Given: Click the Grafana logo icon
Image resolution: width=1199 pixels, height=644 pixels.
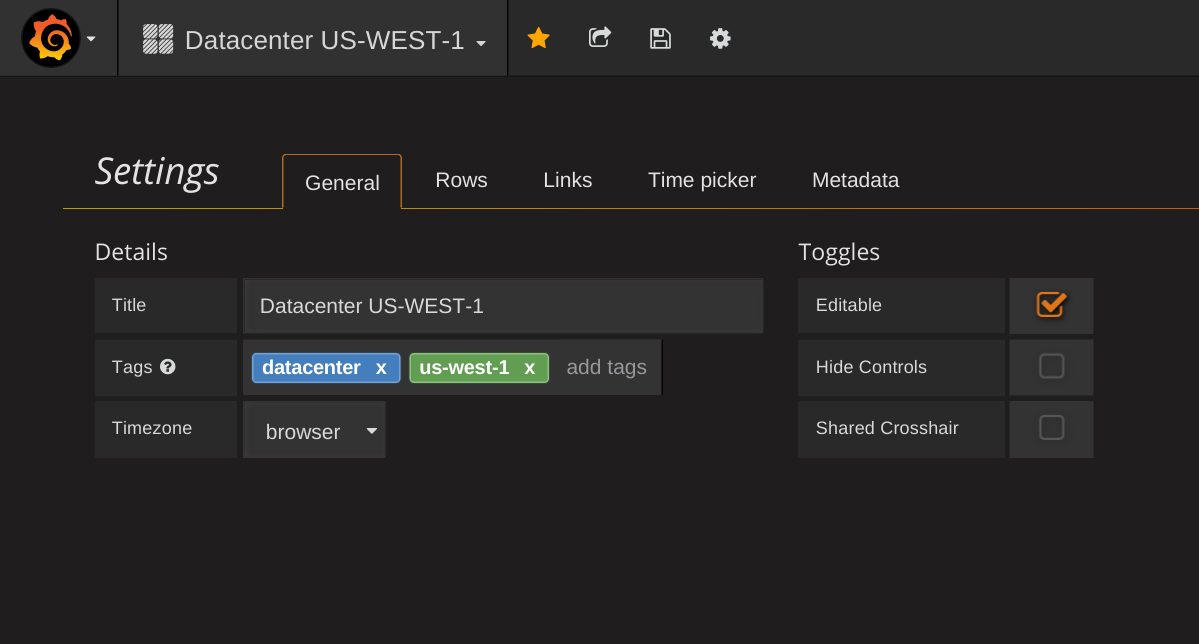Looking at the screenshot, I should 51,38.
